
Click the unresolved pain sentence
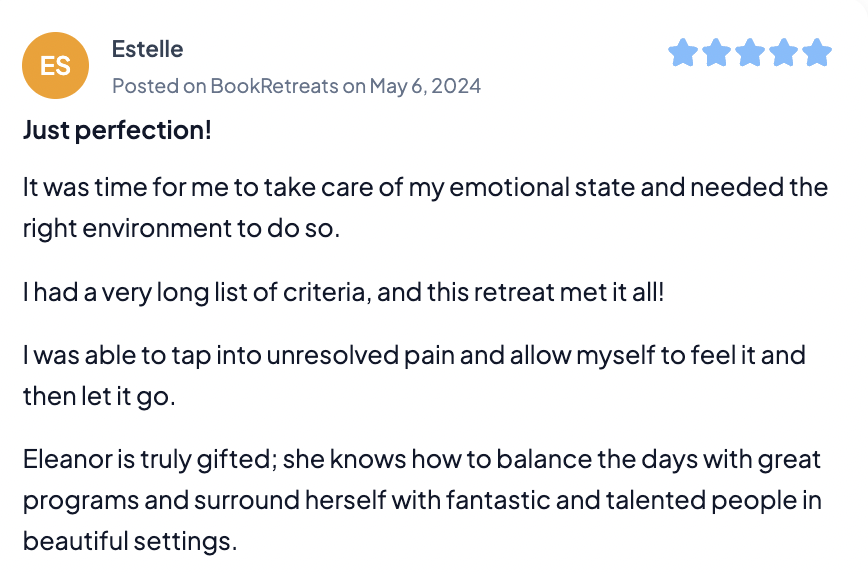tap(414, 356)
